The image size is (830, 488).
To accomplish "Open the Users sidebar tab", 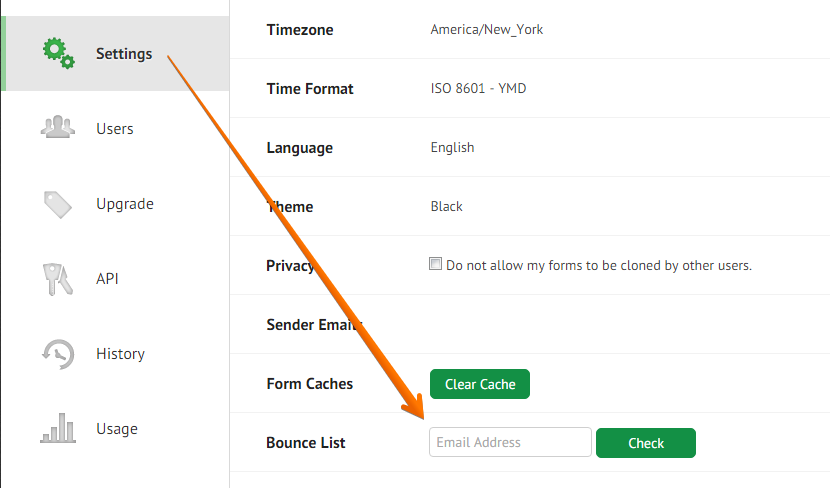I will (x=115, y=129).
